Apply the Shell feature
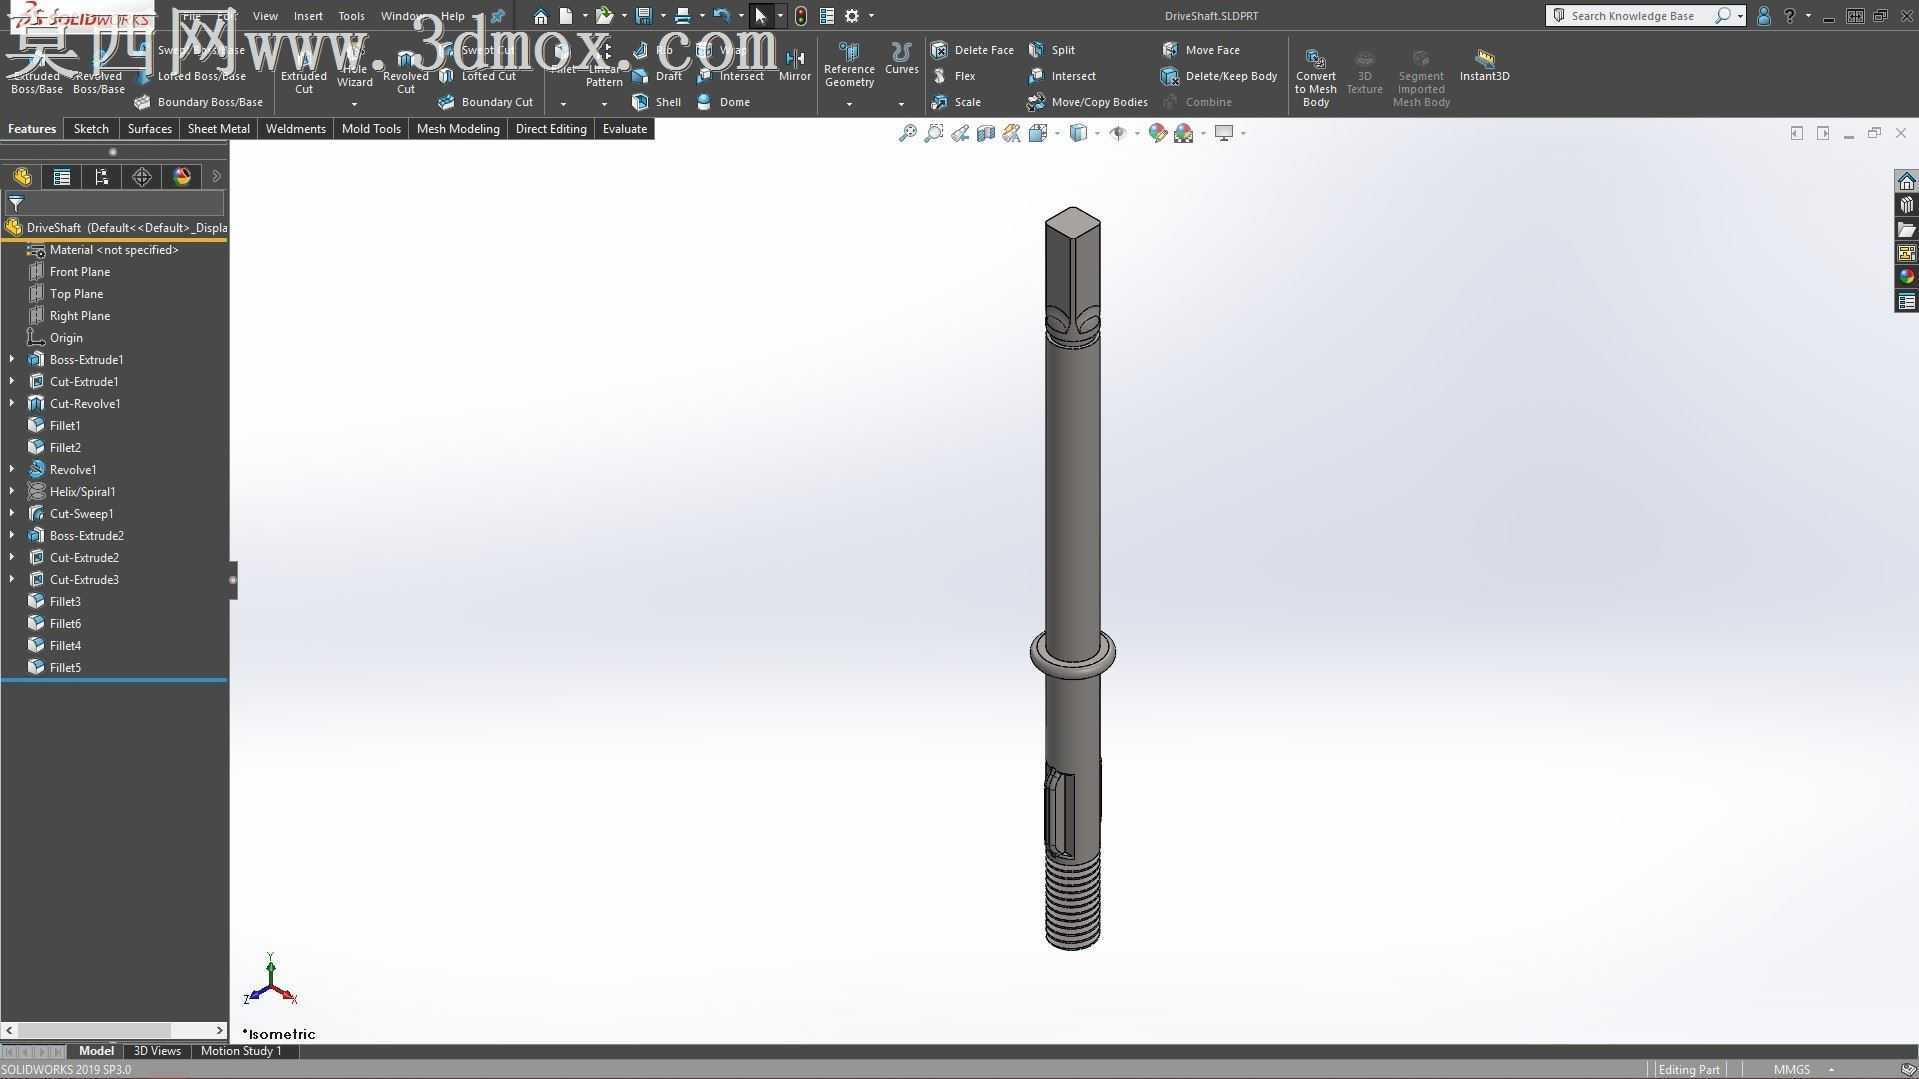 point(657,102)
